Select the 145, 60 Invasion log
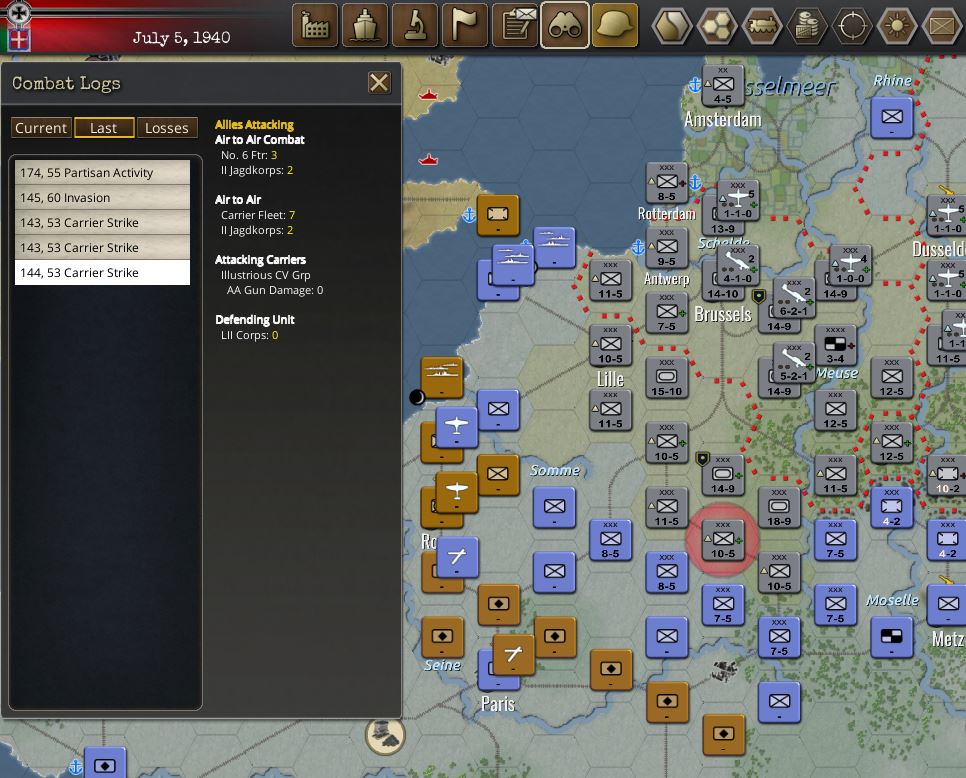The width and height of the screenshot is (966, 778). pos(102,197)
